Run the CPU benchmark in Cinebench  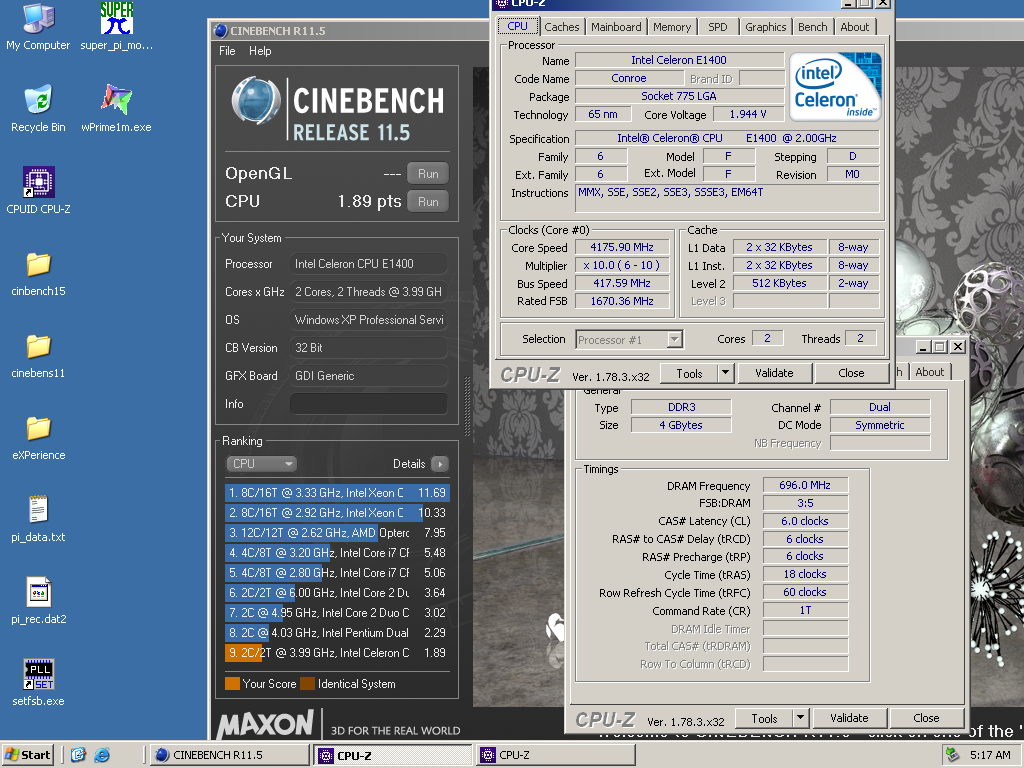coord(428,202)
